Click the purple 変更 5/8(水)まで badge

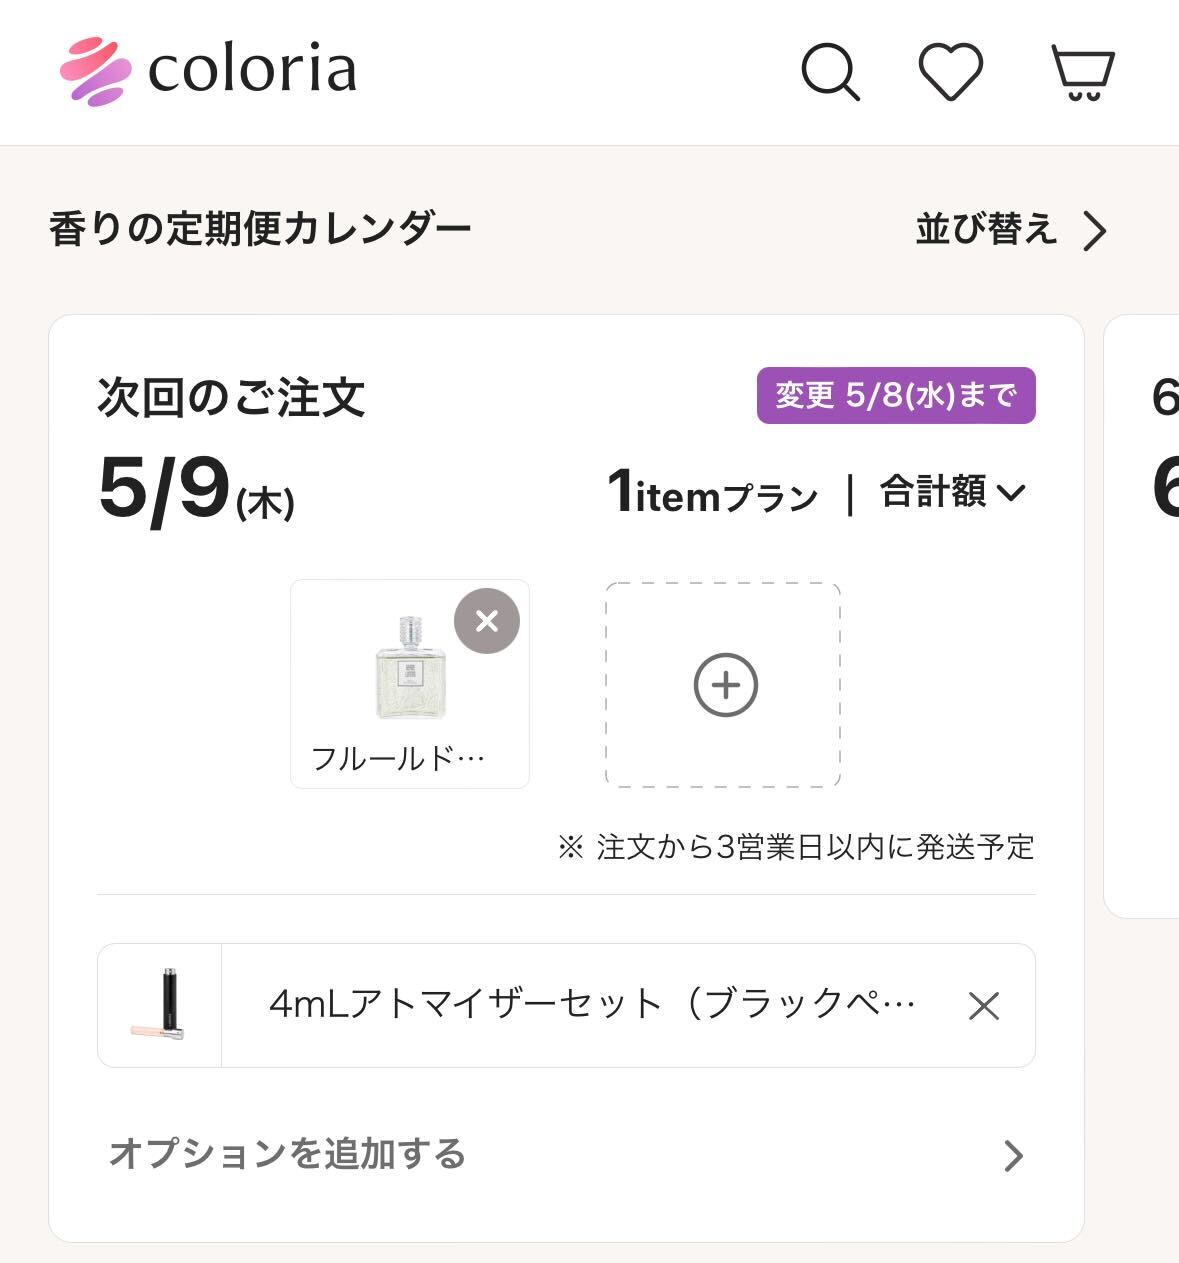(895, 396)
